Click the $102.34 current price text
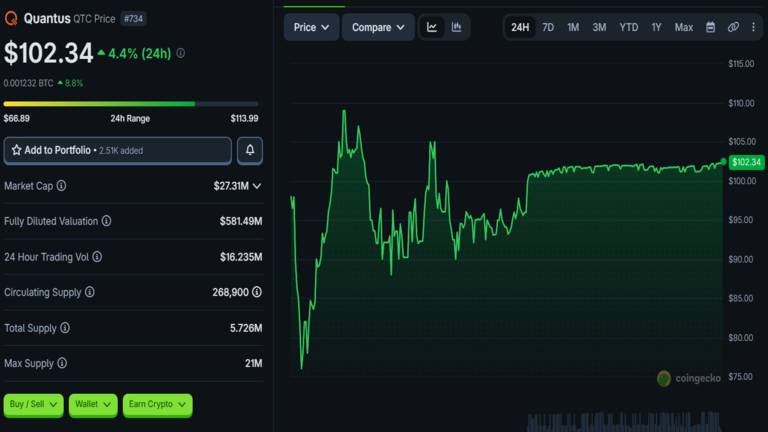The height and width of the screenshot is (432, 768). (48, 53)
